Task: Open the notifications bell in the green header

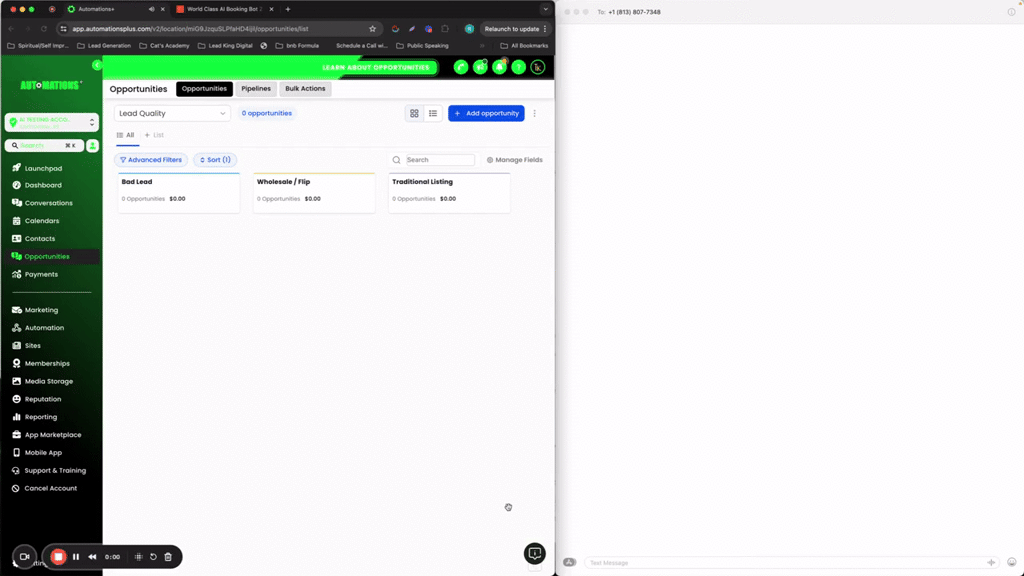Action: pos(498,67)
